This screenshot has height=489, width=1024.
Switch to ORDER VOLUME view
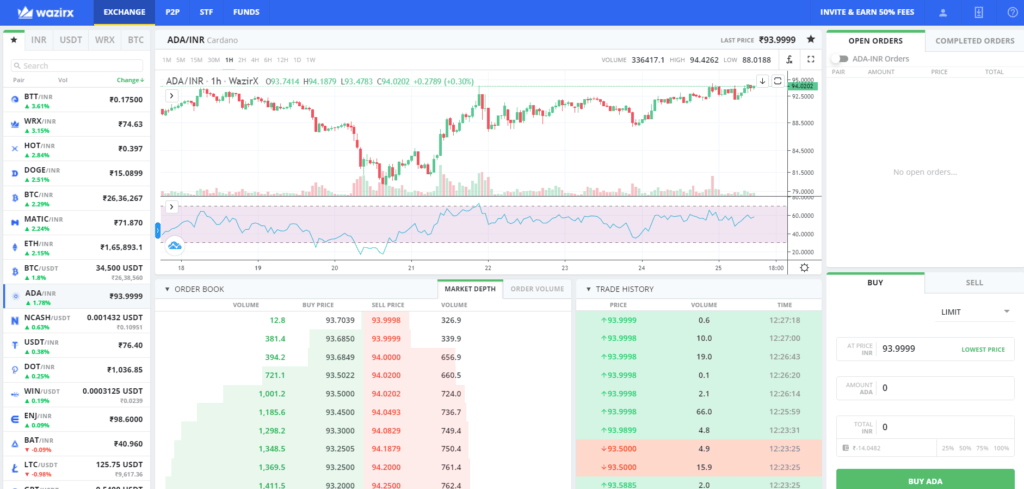coord(537,289)
